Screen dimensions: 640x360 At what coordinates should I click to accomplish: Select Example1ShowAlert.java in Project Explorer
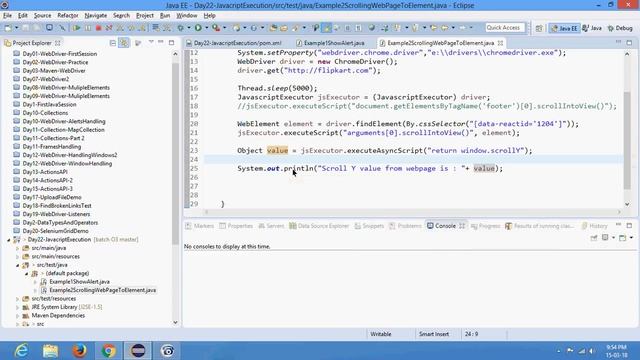79,282
